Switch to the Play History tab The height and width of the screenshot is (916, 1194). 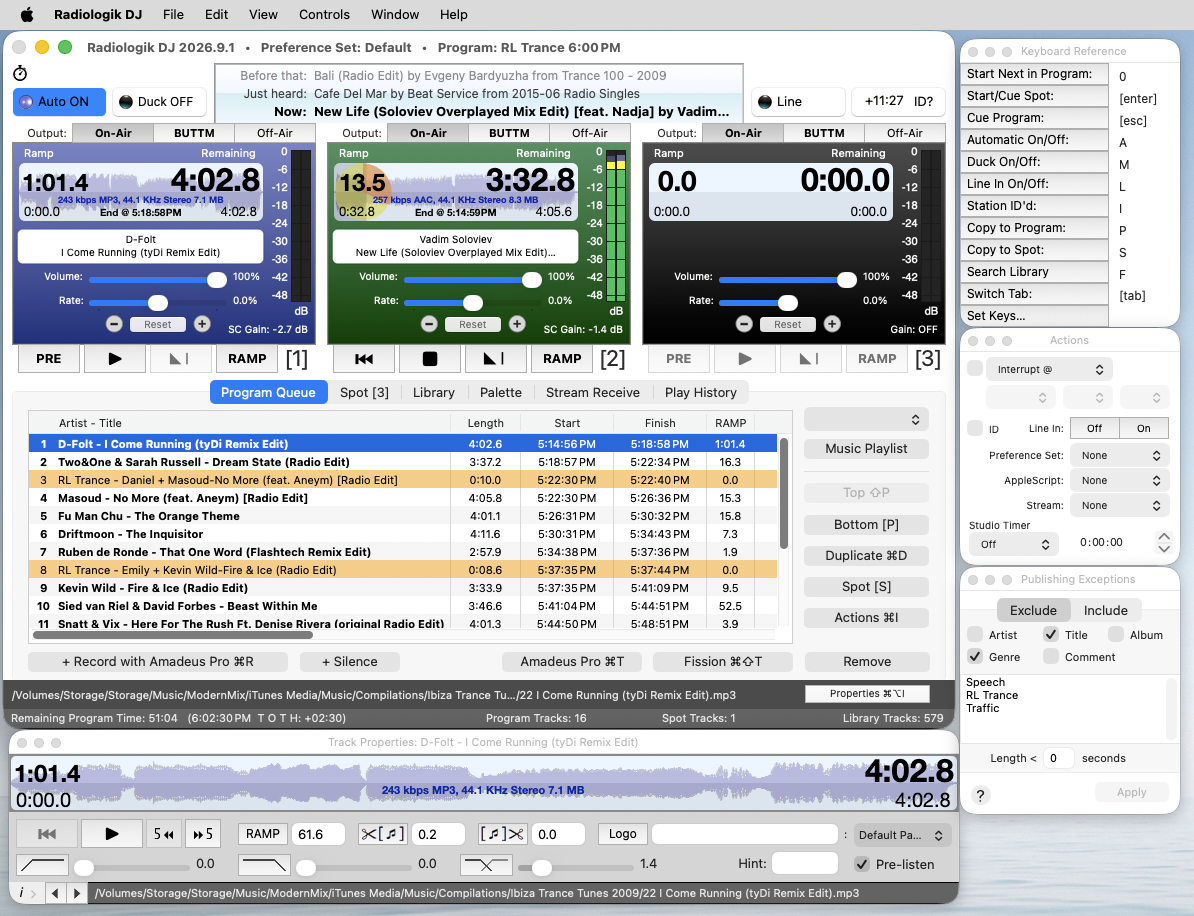701,393
